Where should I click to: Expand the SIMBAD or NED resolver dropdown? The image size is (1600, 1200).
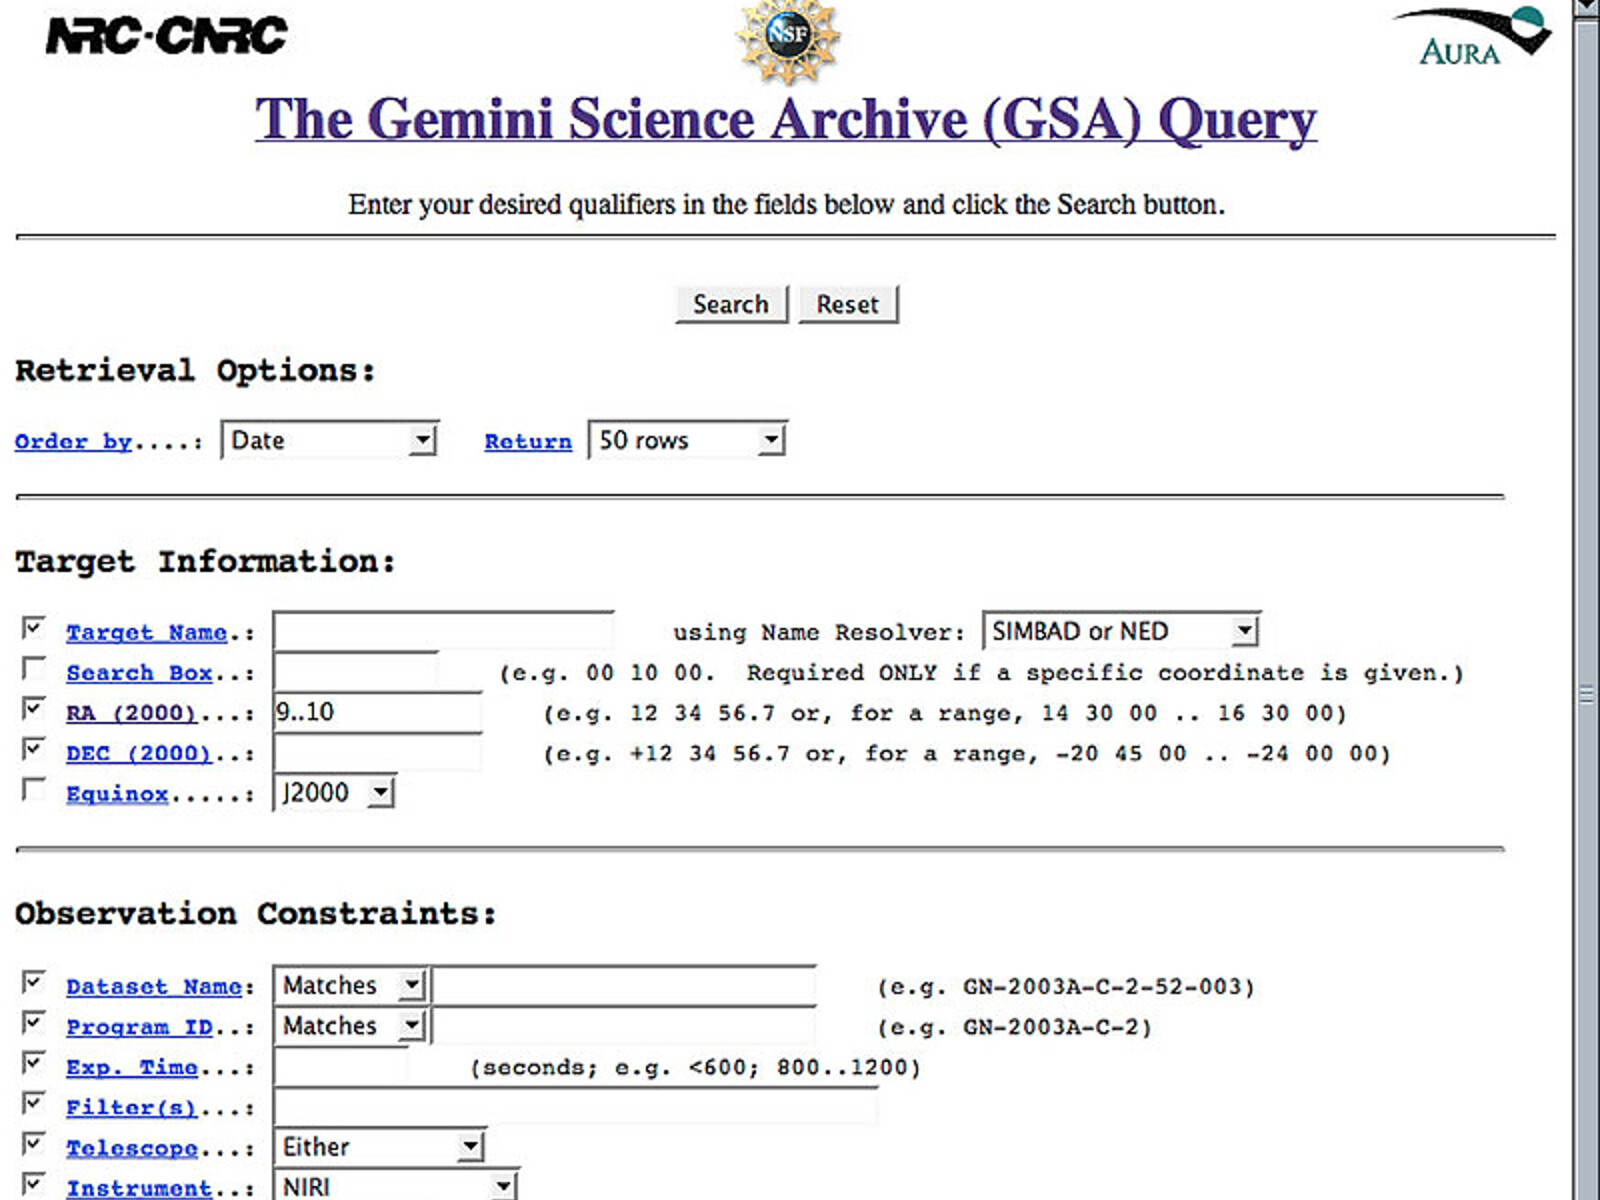coord(1121,631)
